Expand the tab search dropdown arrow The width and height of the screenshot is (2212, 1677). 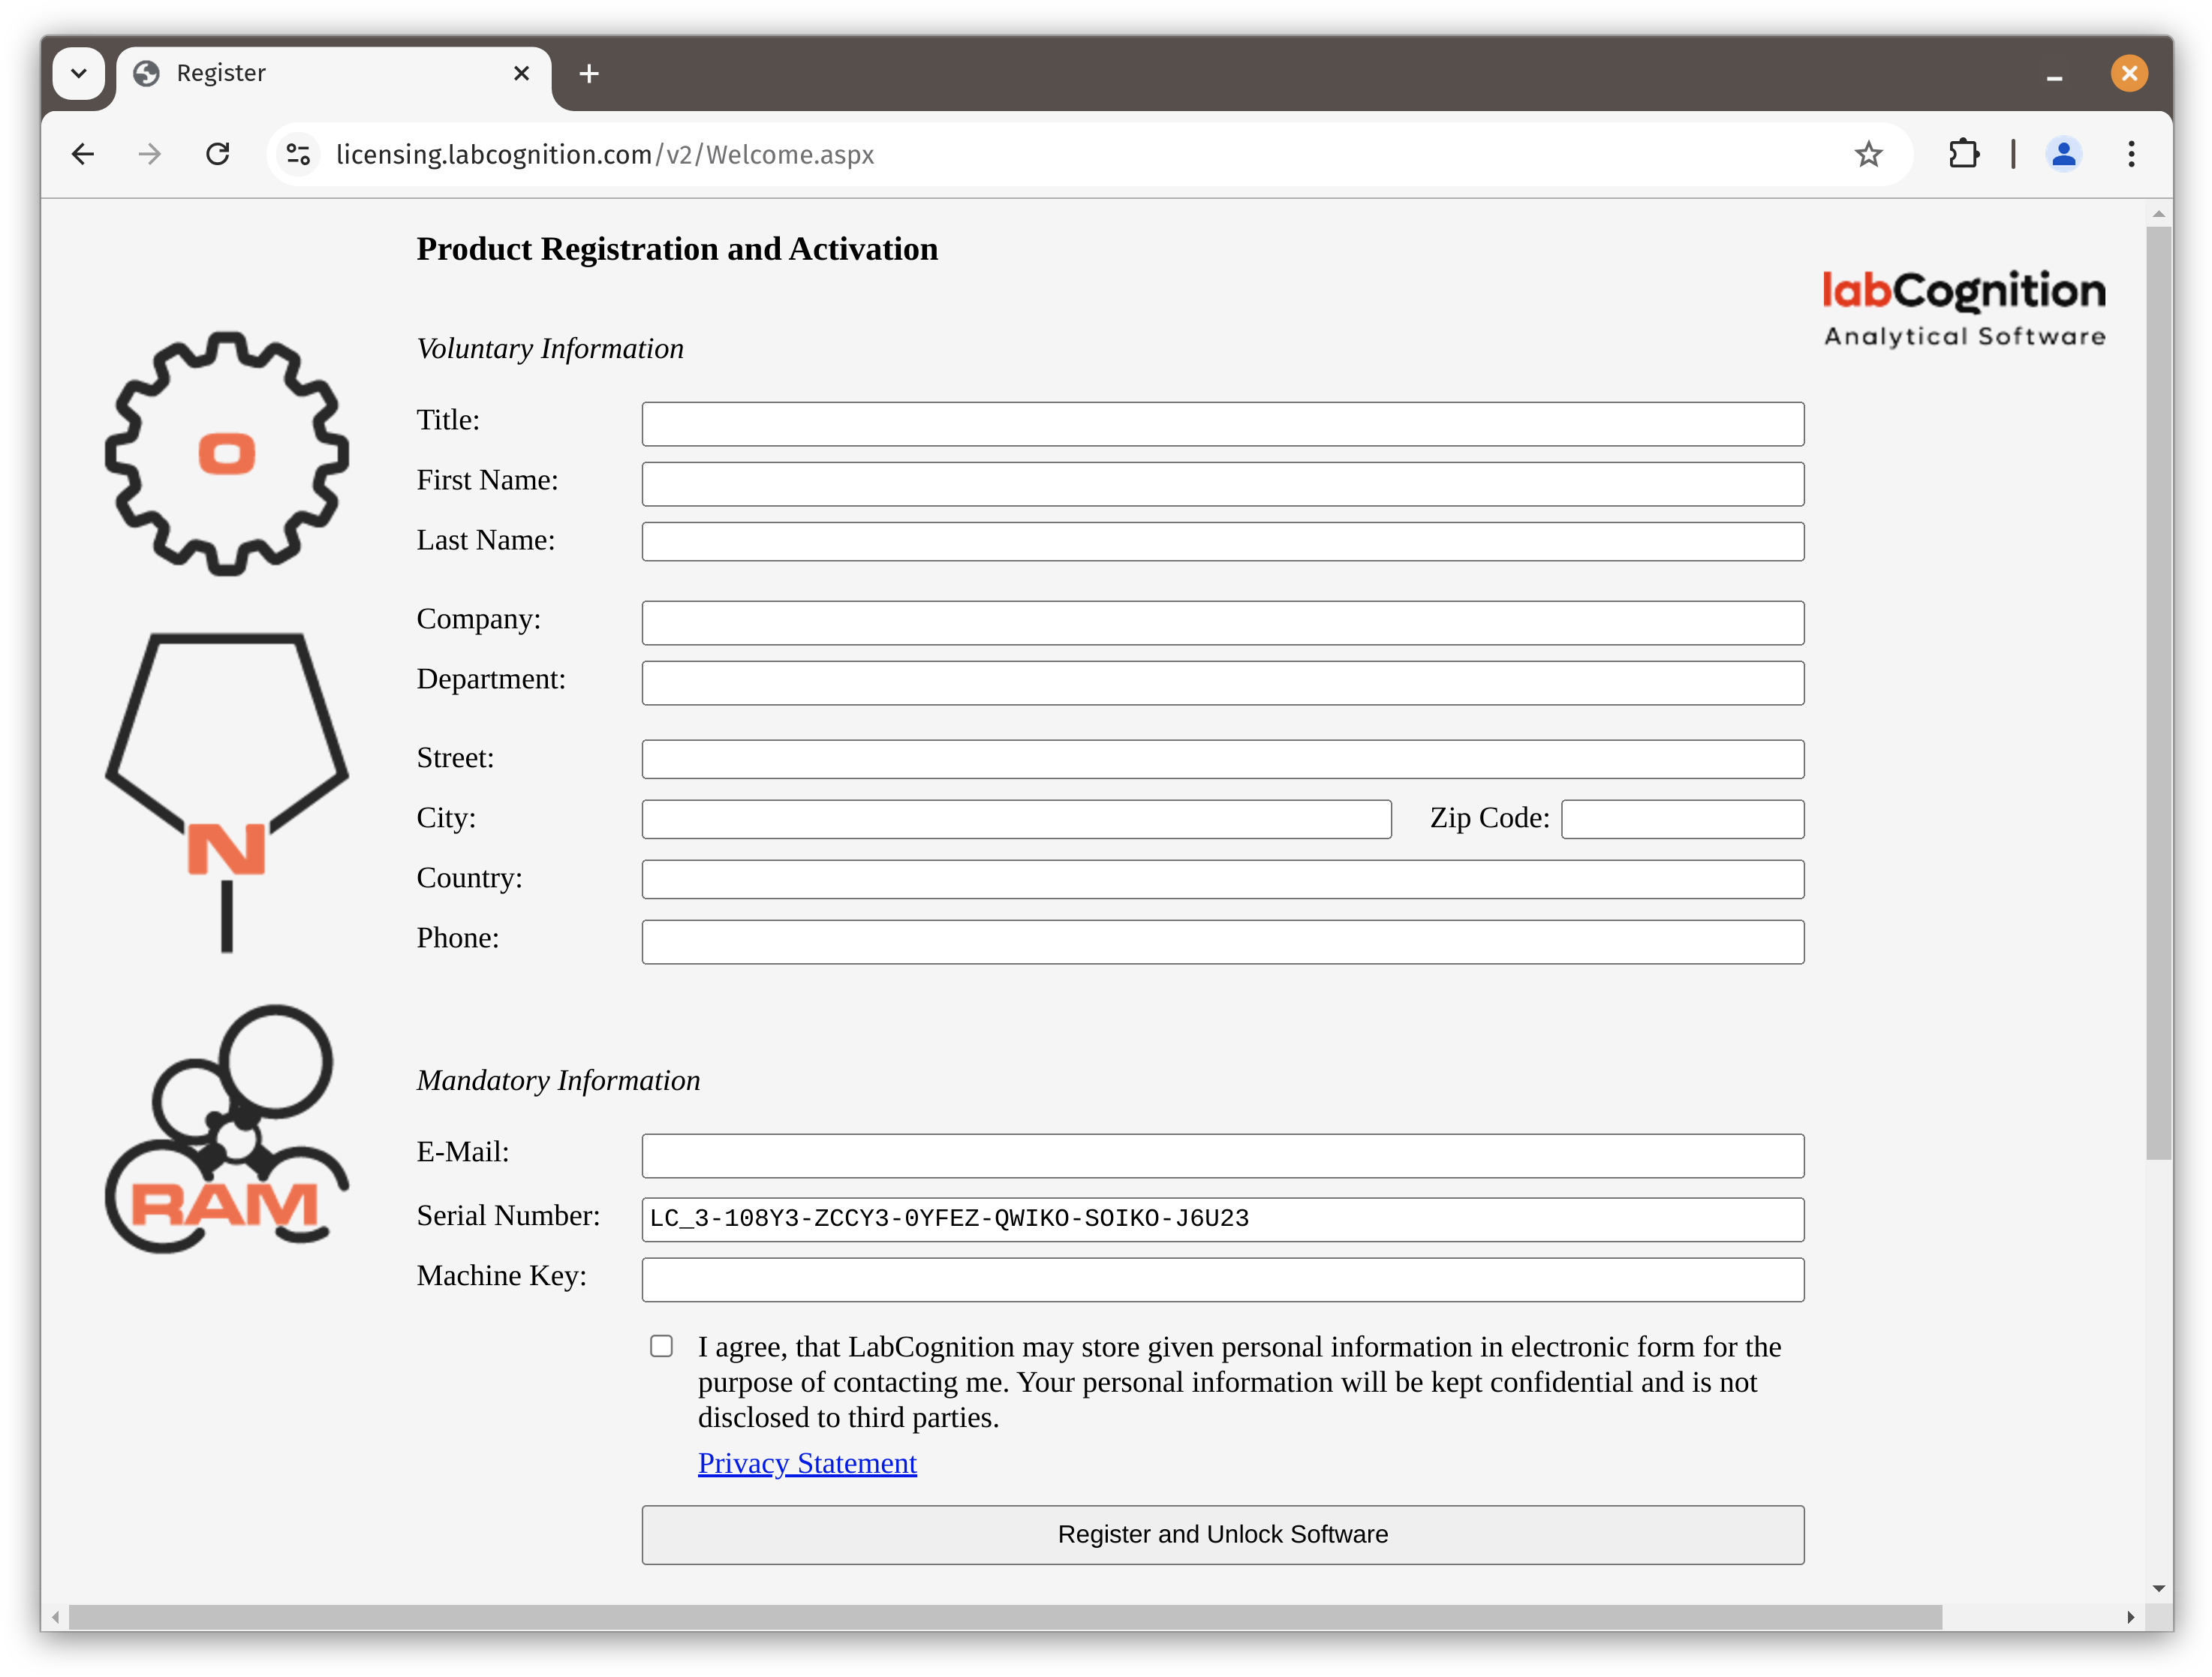(x=79, y=73)
